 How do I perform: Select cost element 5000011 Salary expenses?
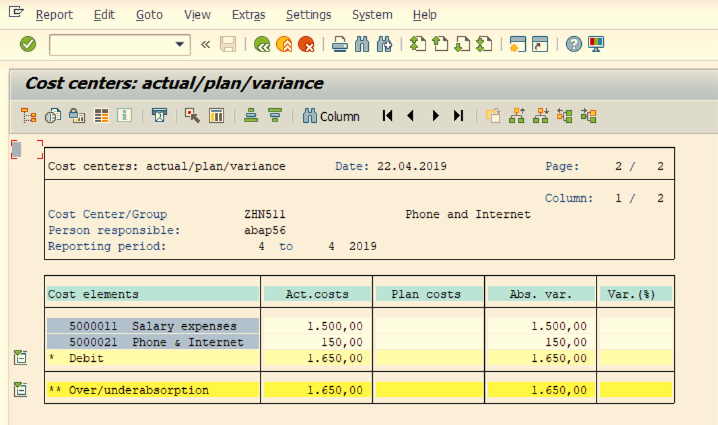click(x=152, y=326)
